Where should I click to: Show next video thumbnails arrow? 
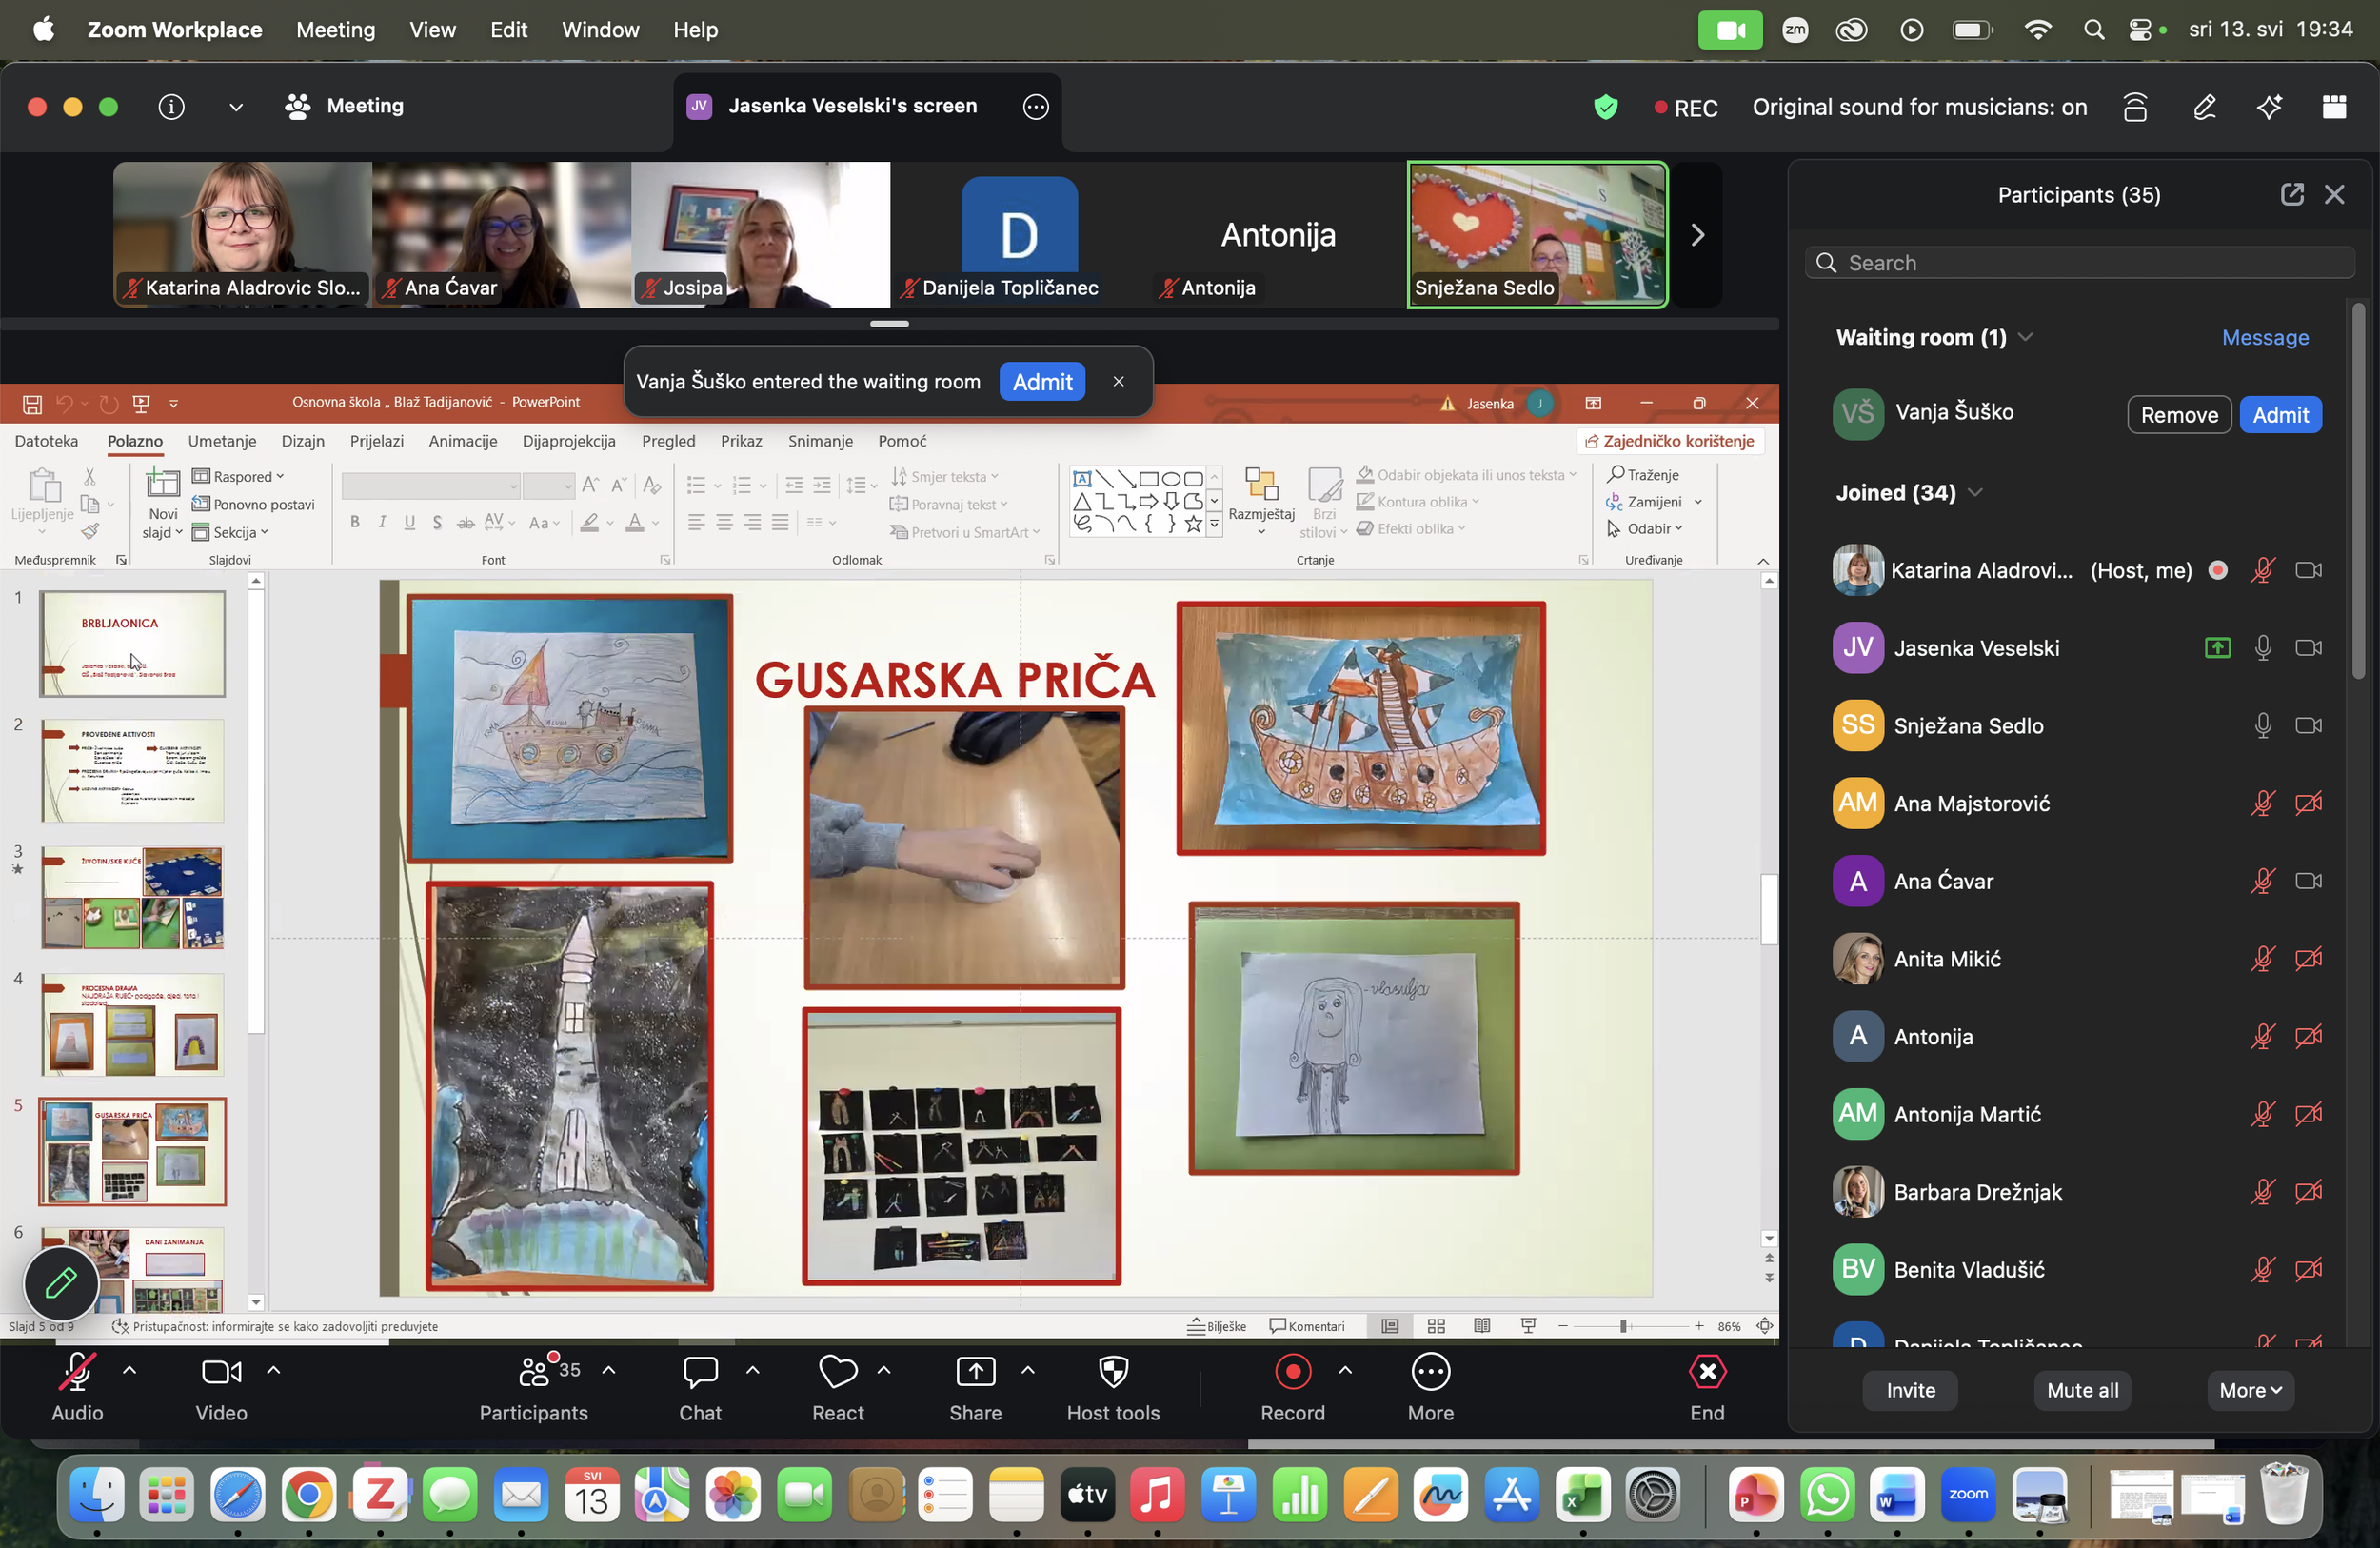click(x=1697, y=235)
